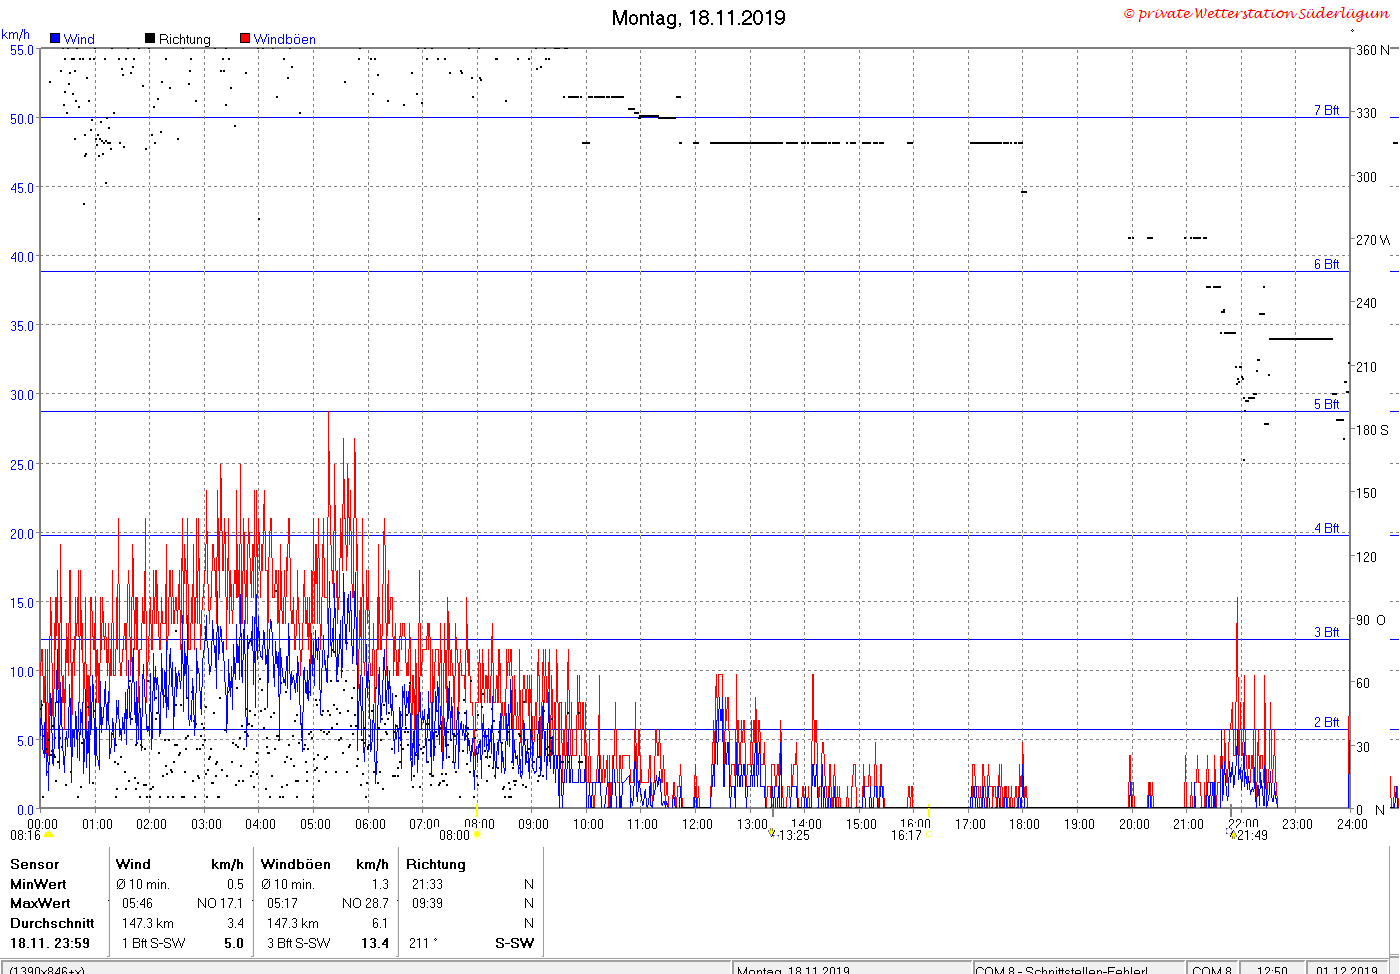The width and height of the screenshot is (1400, 974).
Task: Click the MaxWert row in sensor table
Action: pos(272,903)
